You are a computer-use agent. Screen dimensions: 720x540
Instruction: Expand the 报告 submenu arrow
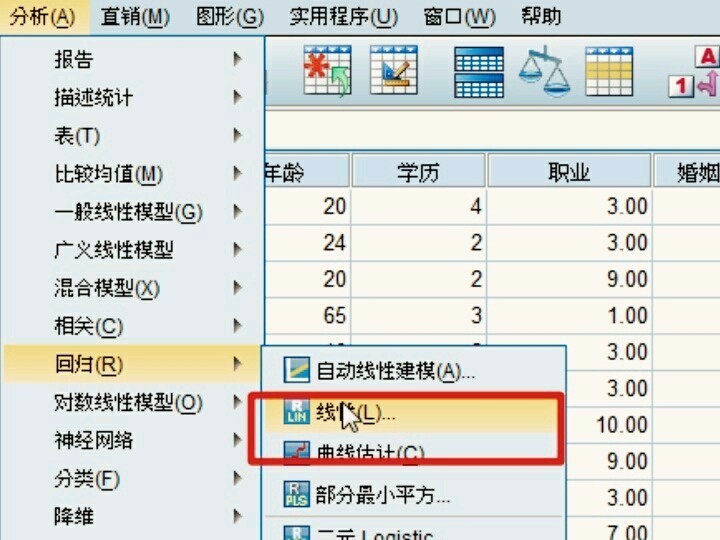(x=237, y=59)
